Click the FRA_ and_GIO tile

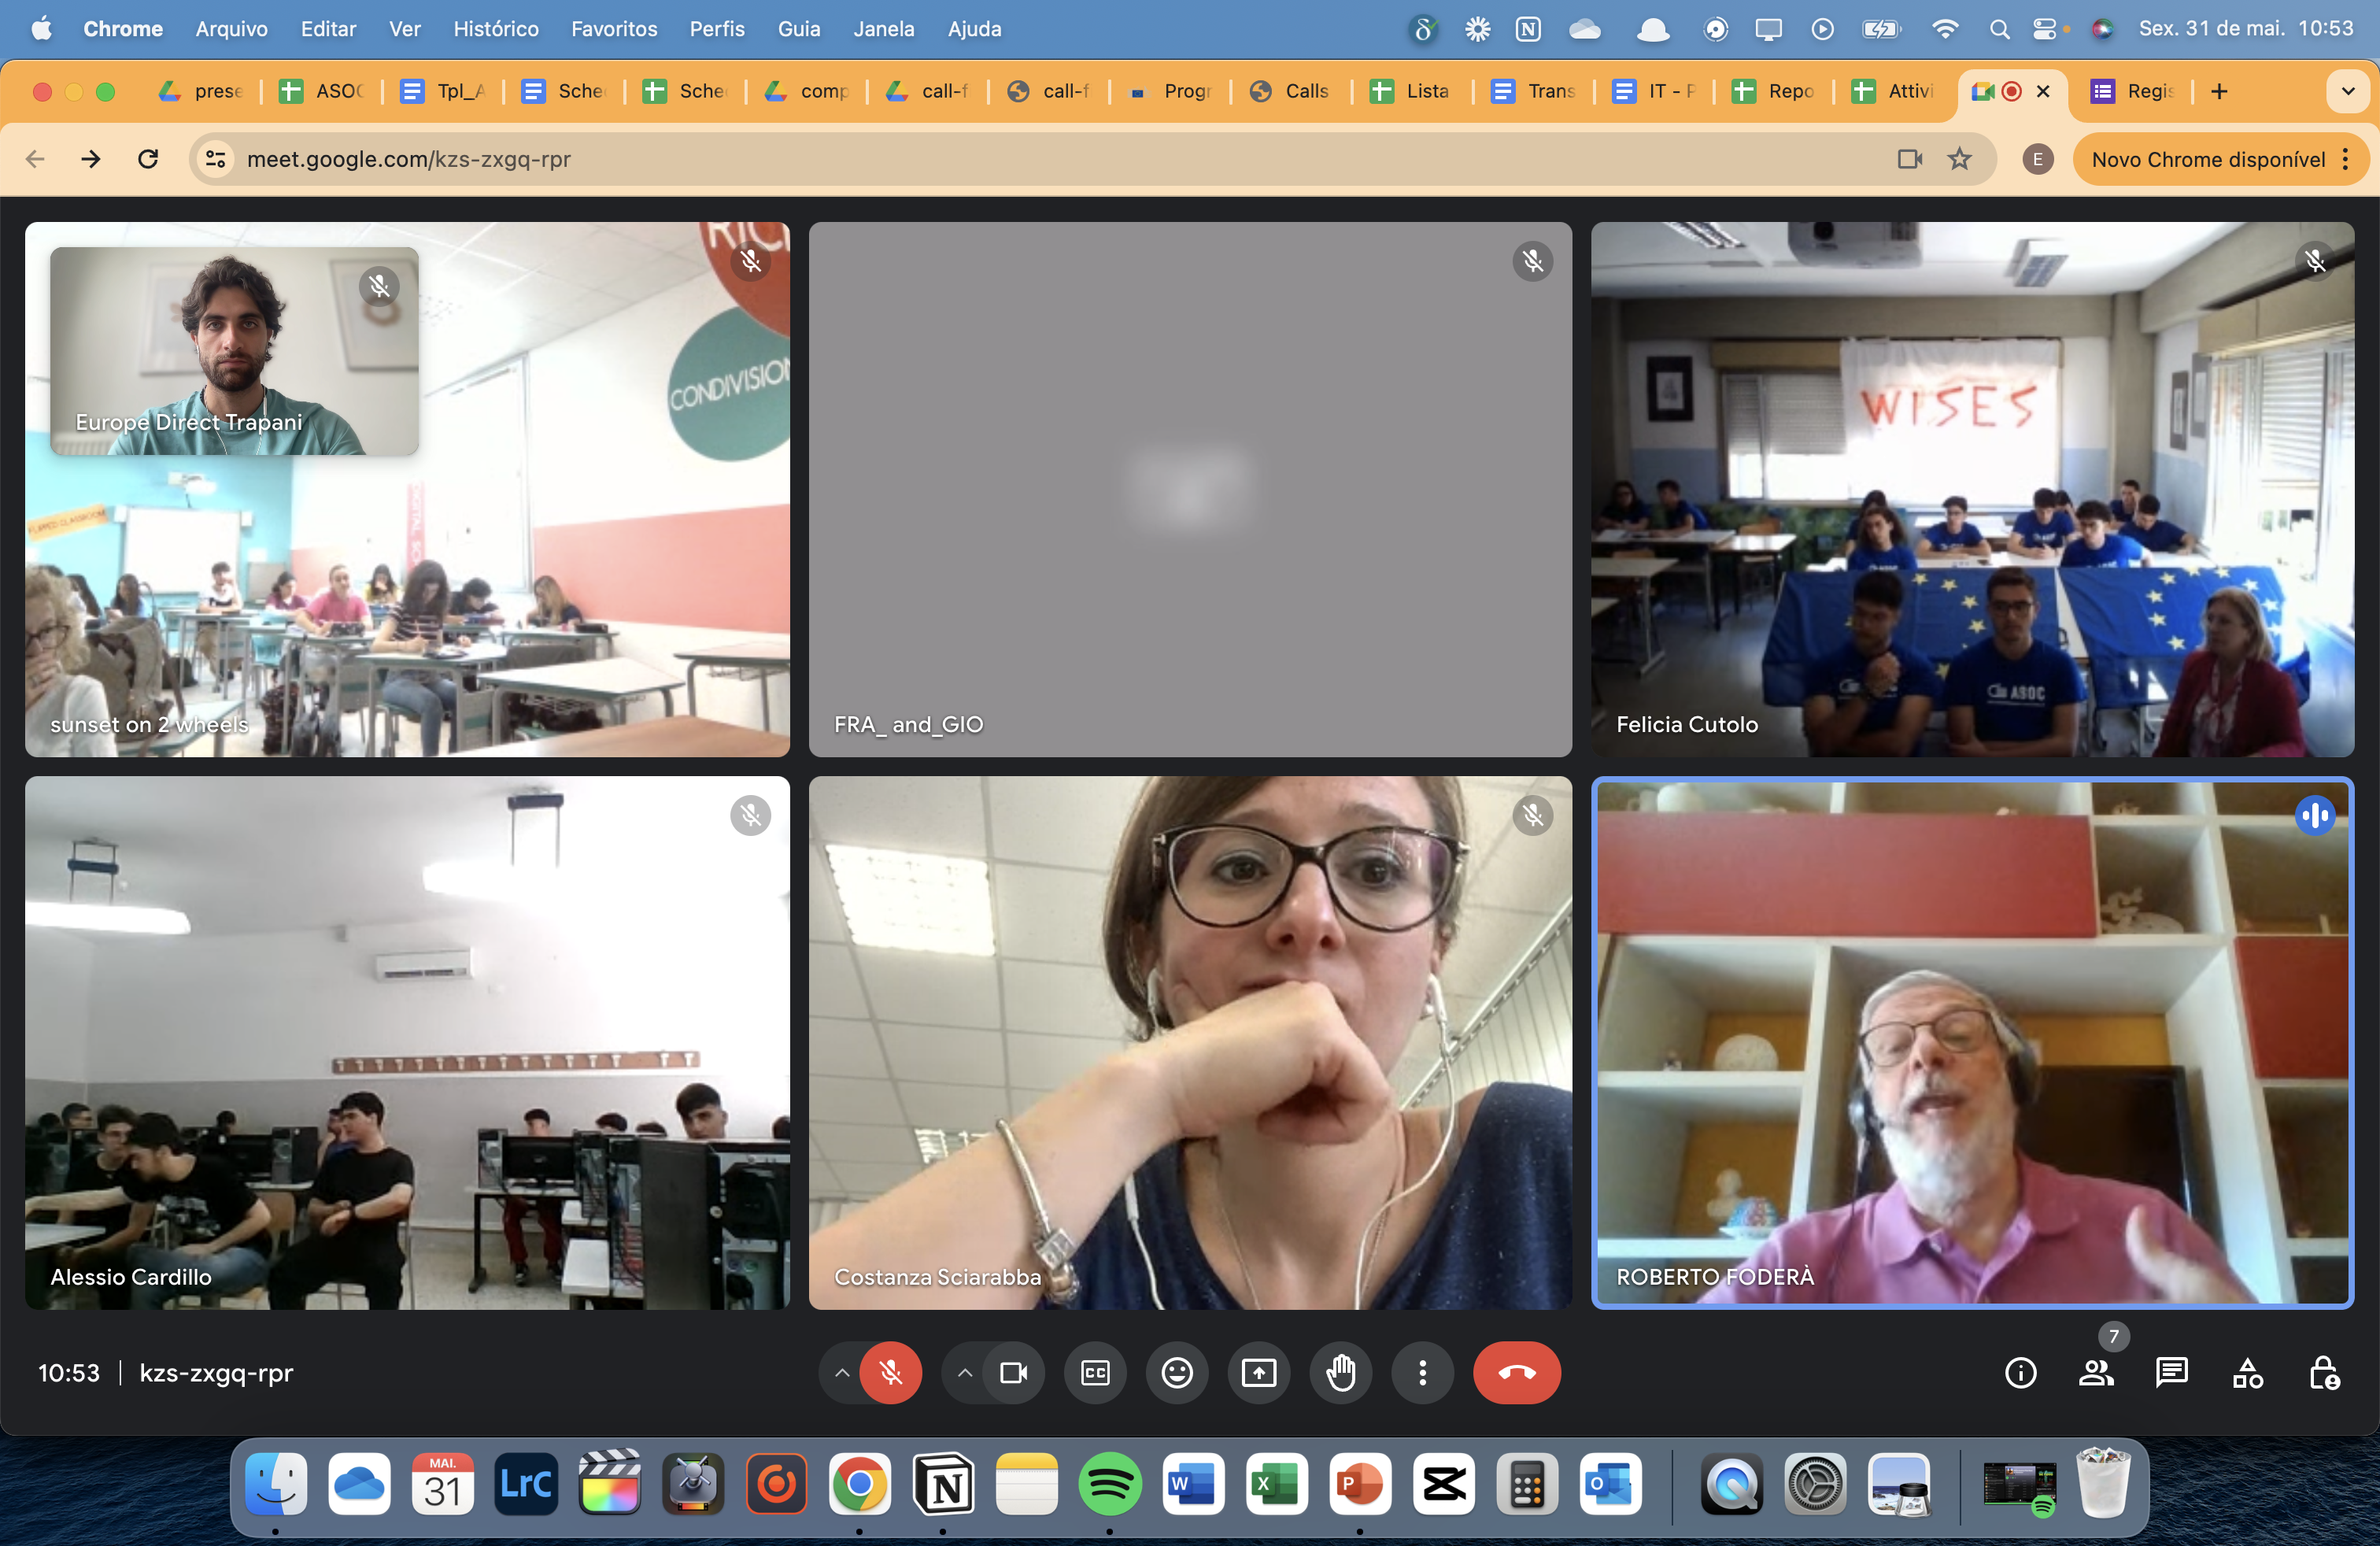[x=1190, y=489]
